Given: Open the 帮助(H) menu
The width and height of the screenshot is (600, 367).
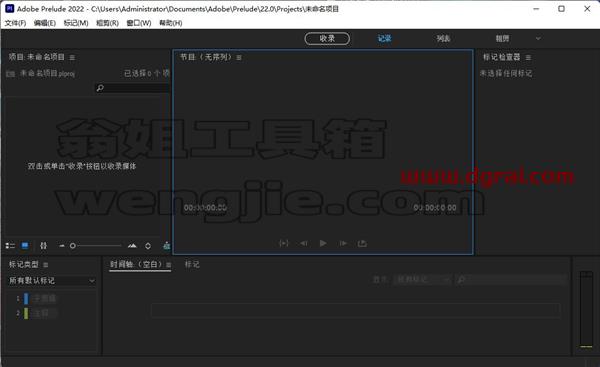Looking at the screenshot, I should (x=171, y=23).
